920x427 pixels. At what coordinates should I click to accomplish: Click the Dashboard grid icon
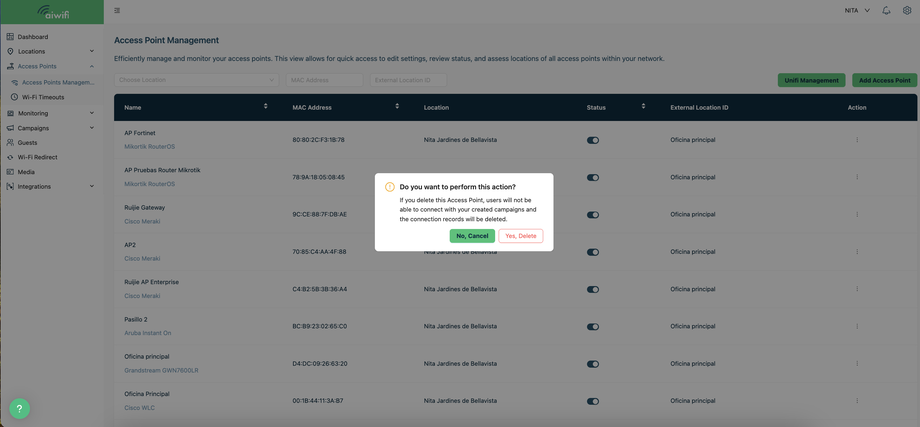[x=10, y=37]
